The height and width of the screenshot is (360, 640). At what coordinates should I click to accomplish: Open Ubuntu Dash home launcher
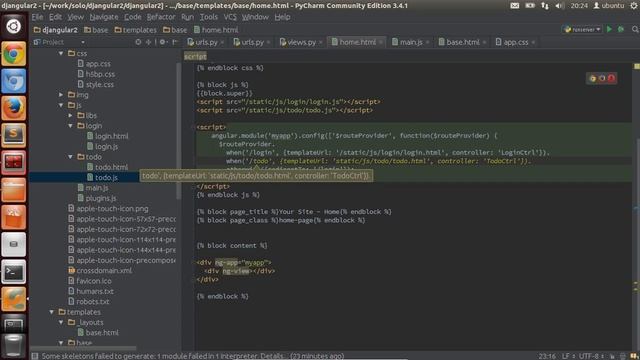tap(13, 27)
